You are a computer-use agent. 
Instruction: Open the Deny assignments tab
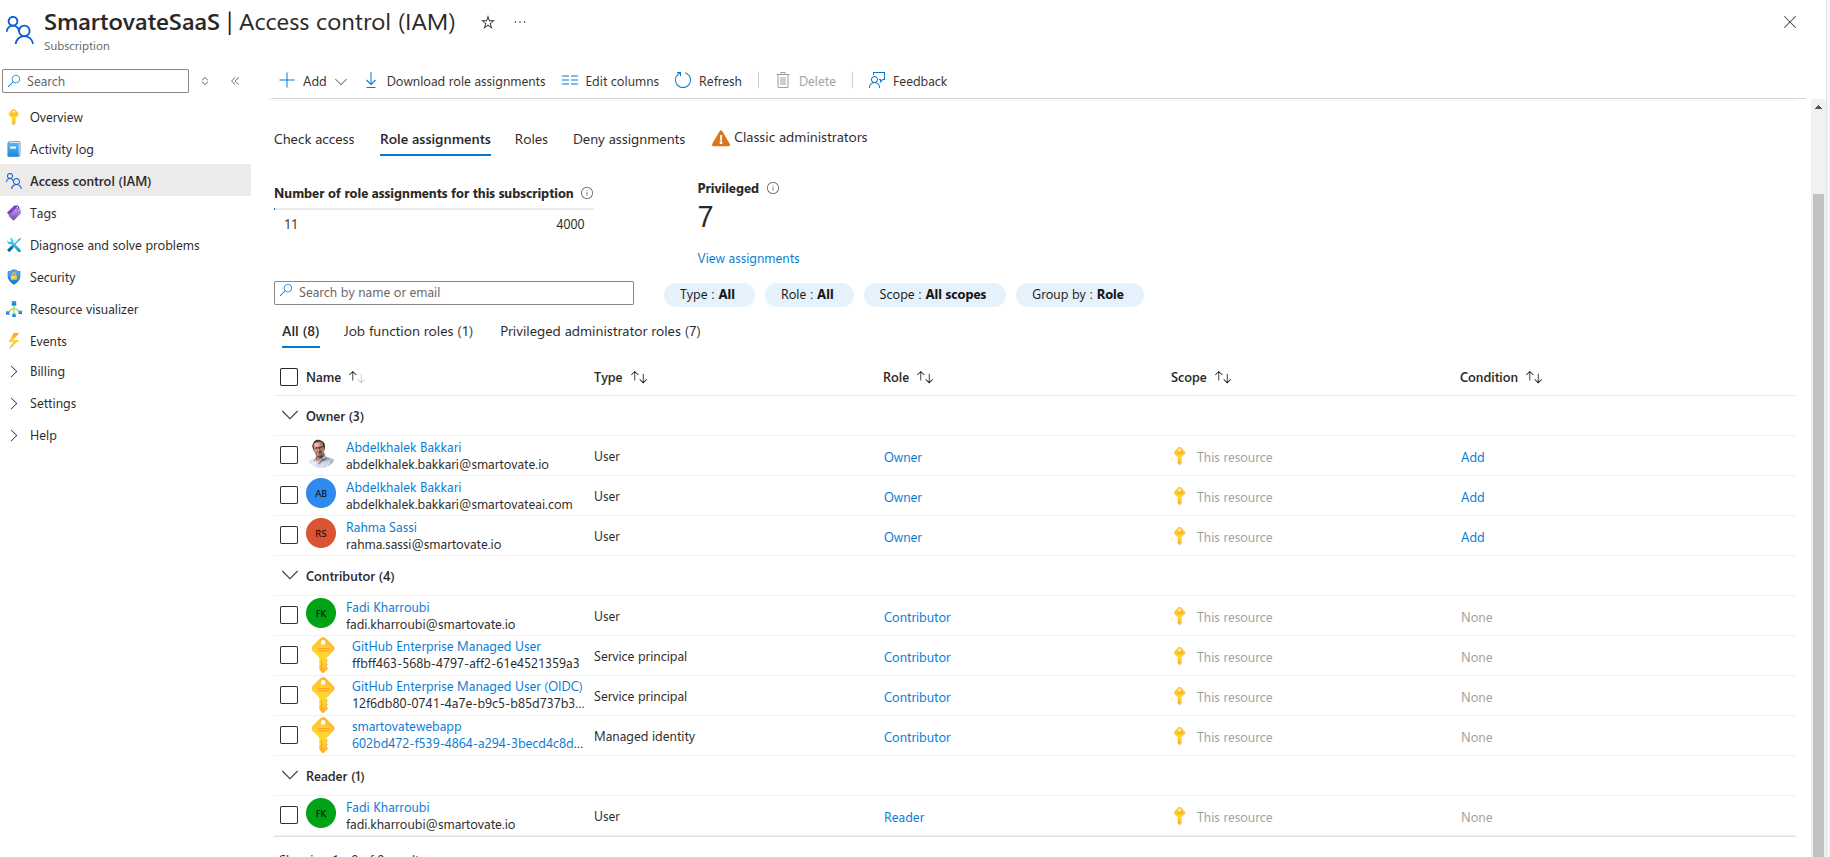tap(629, 139)
